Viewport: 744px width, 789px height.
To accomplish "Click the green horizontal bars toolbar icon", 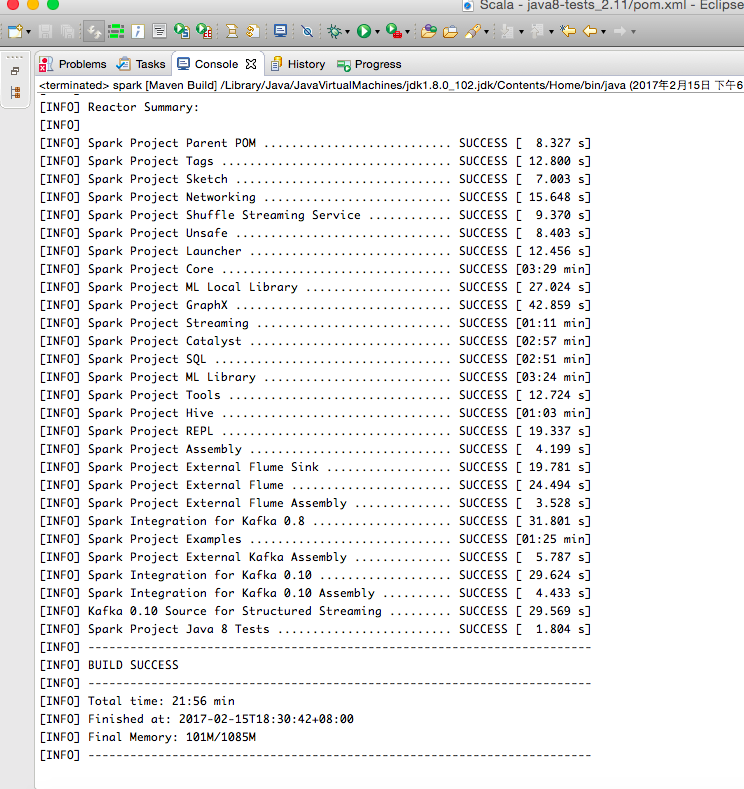I will (116, 32).
